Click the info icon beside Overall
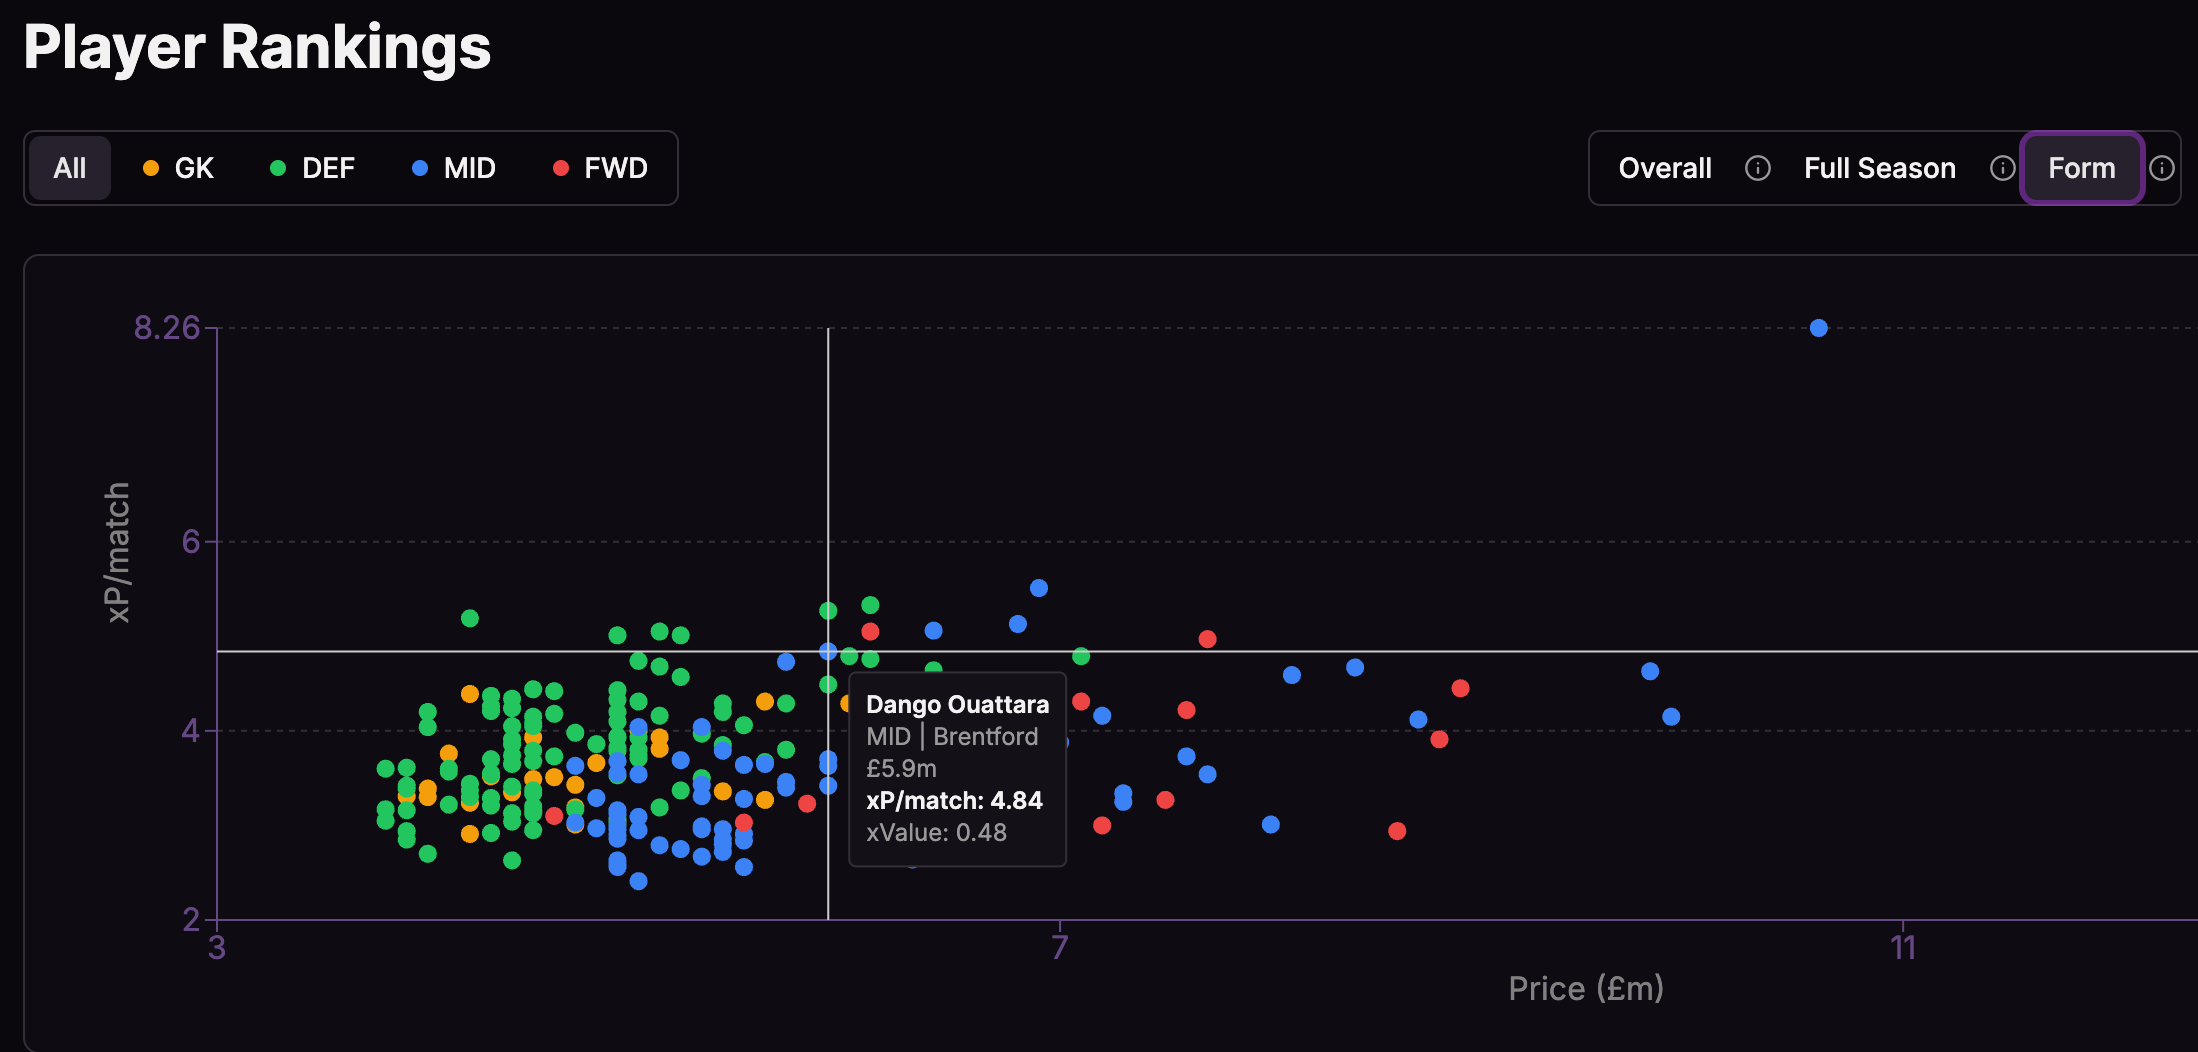The image size is (2198, 1052). [x=1757, y=168]
